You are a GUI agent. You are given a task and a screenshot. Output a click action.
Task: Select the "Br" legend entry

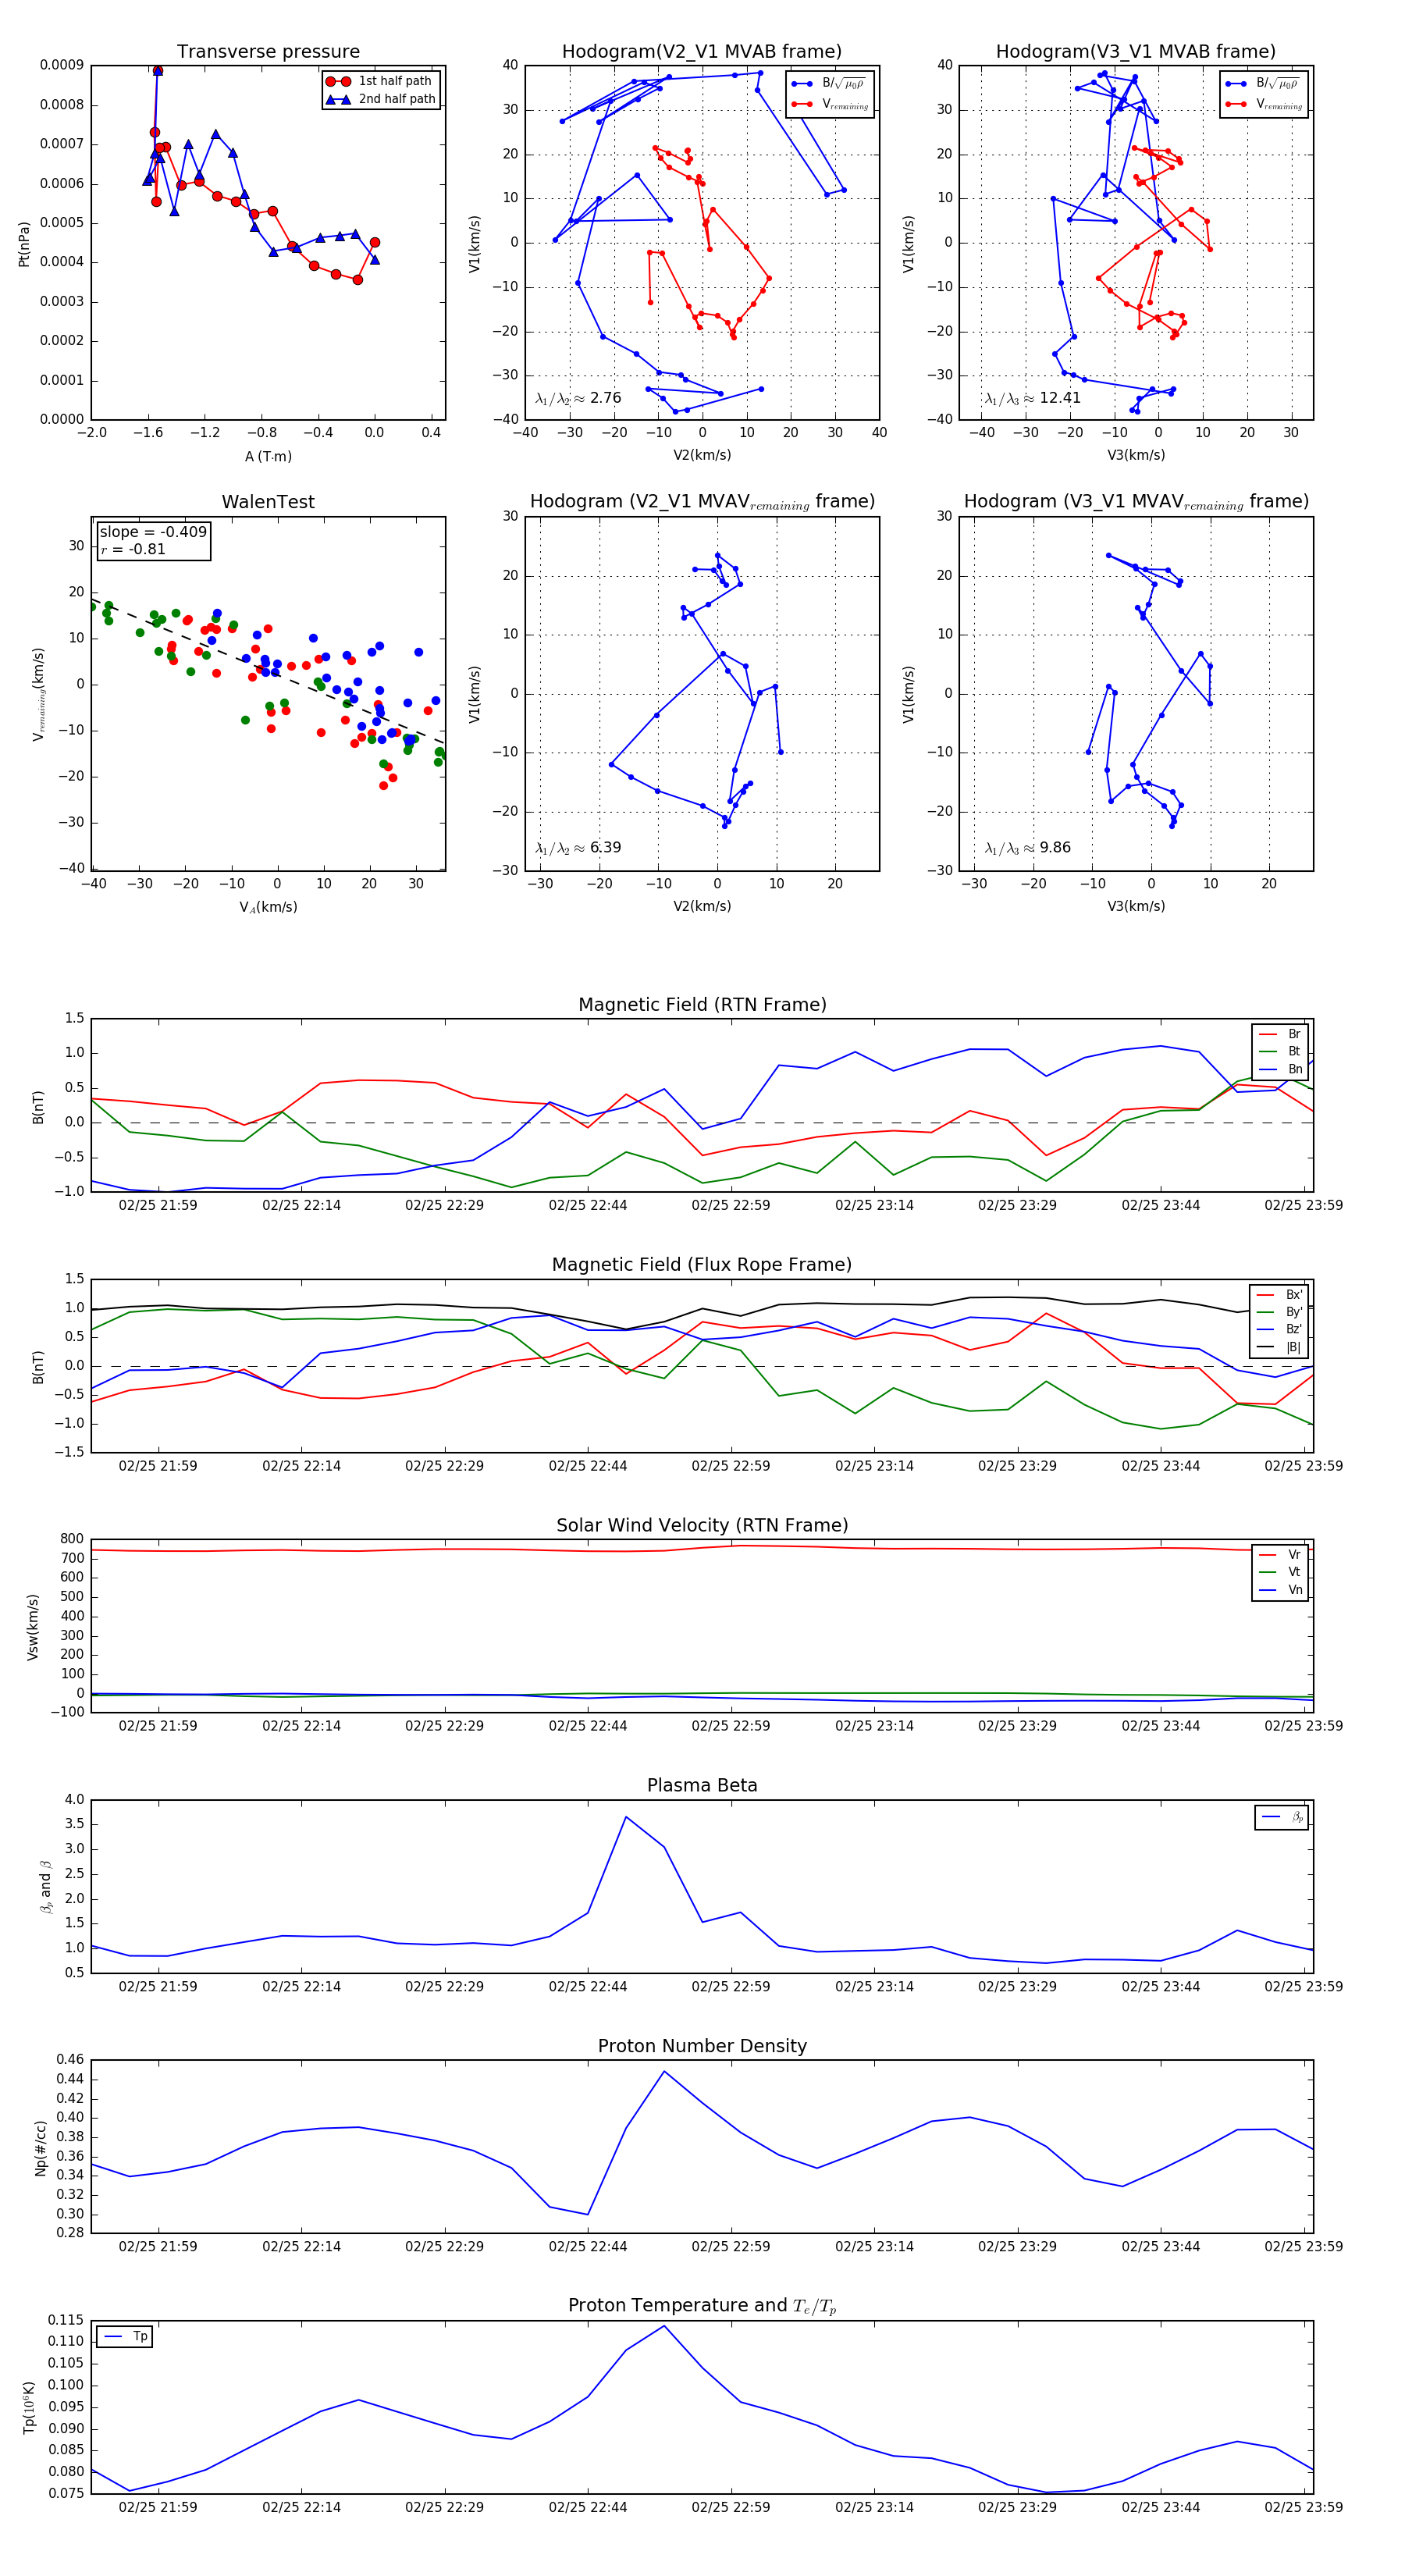[1280, 1034]
